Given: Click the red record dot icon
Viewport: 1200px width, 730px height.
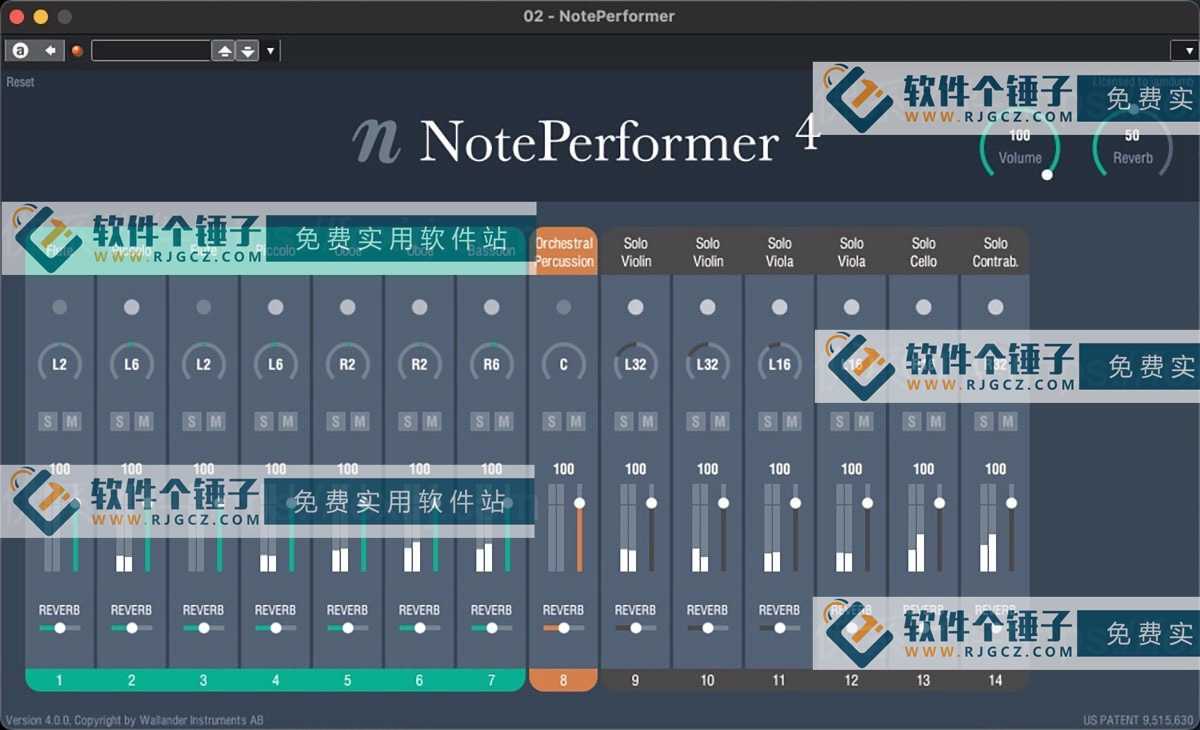Looking at the screenshot, I should point(77,51).
